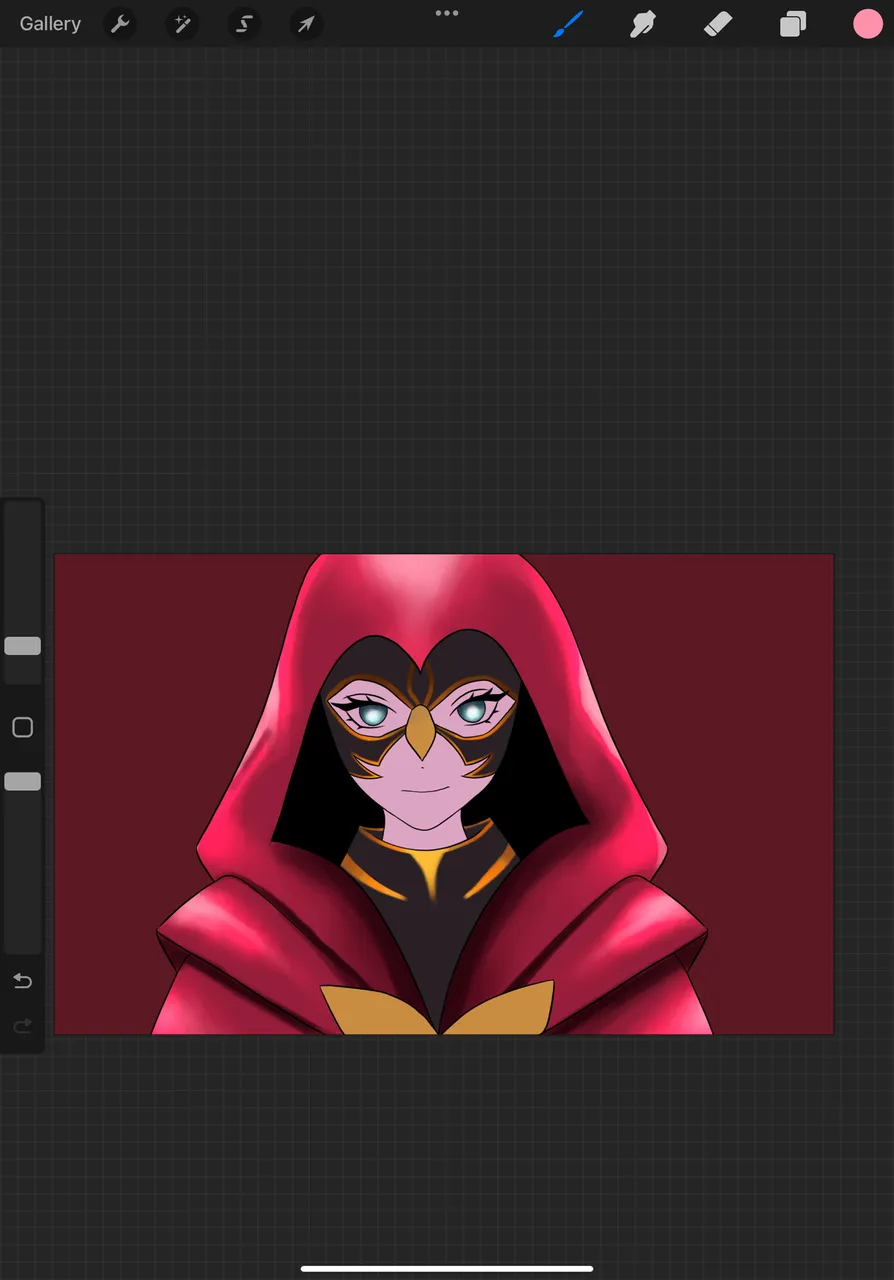Open the Actions wrench menu
Viewport: 894px width, 1280px height.
[121, 24]
